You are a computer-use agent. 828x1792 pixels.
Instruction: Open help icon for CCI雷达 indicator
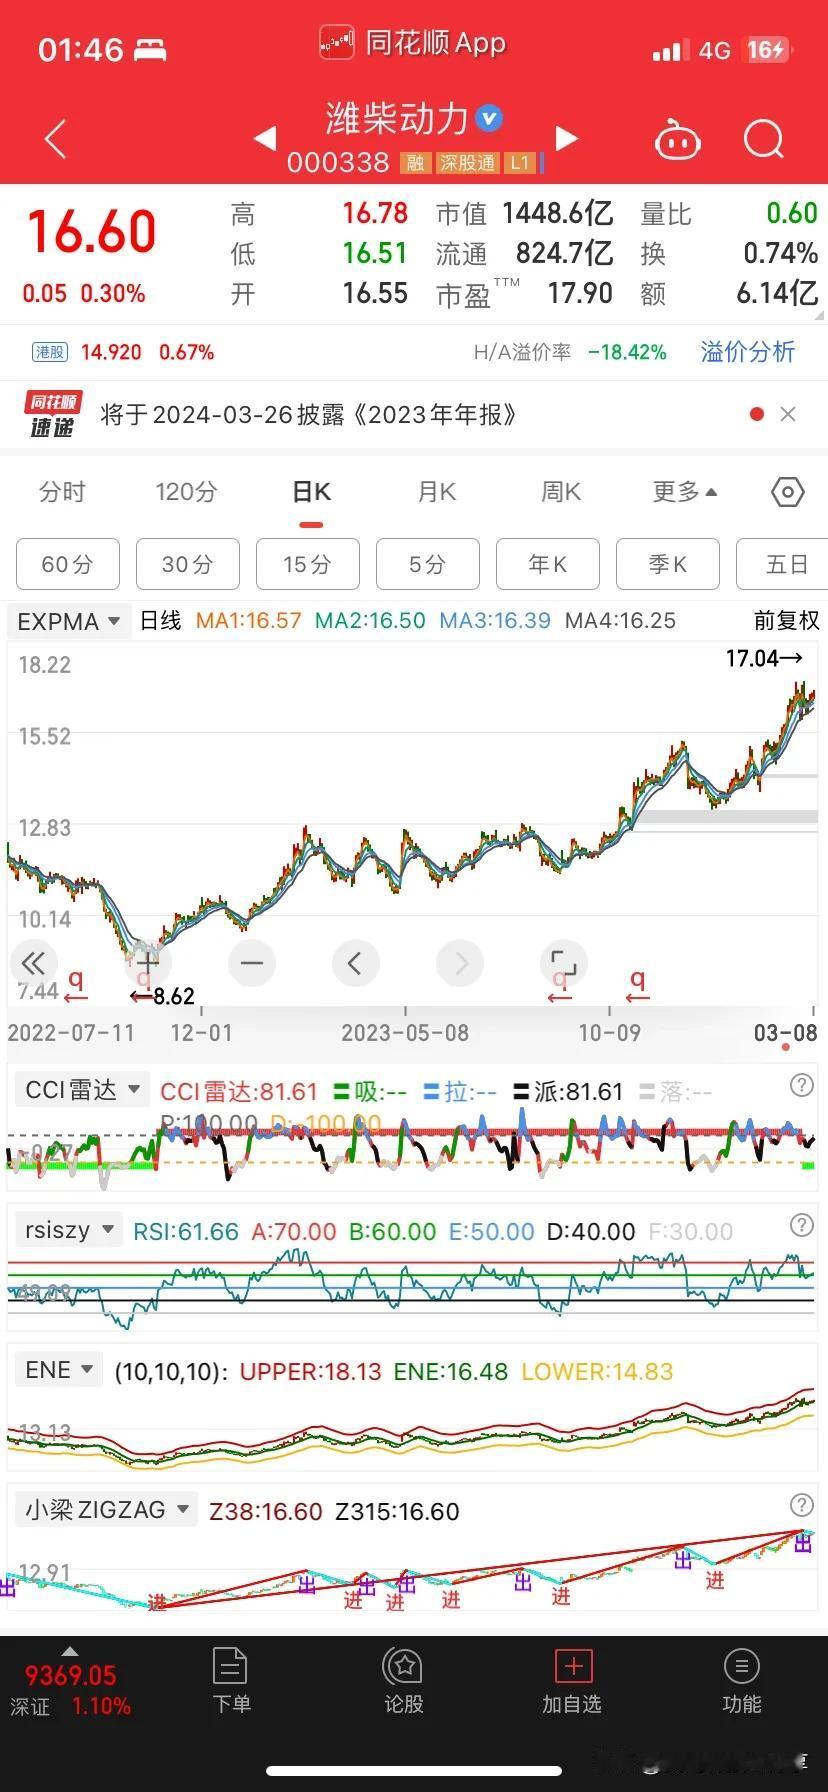[x=801, y=1086]
